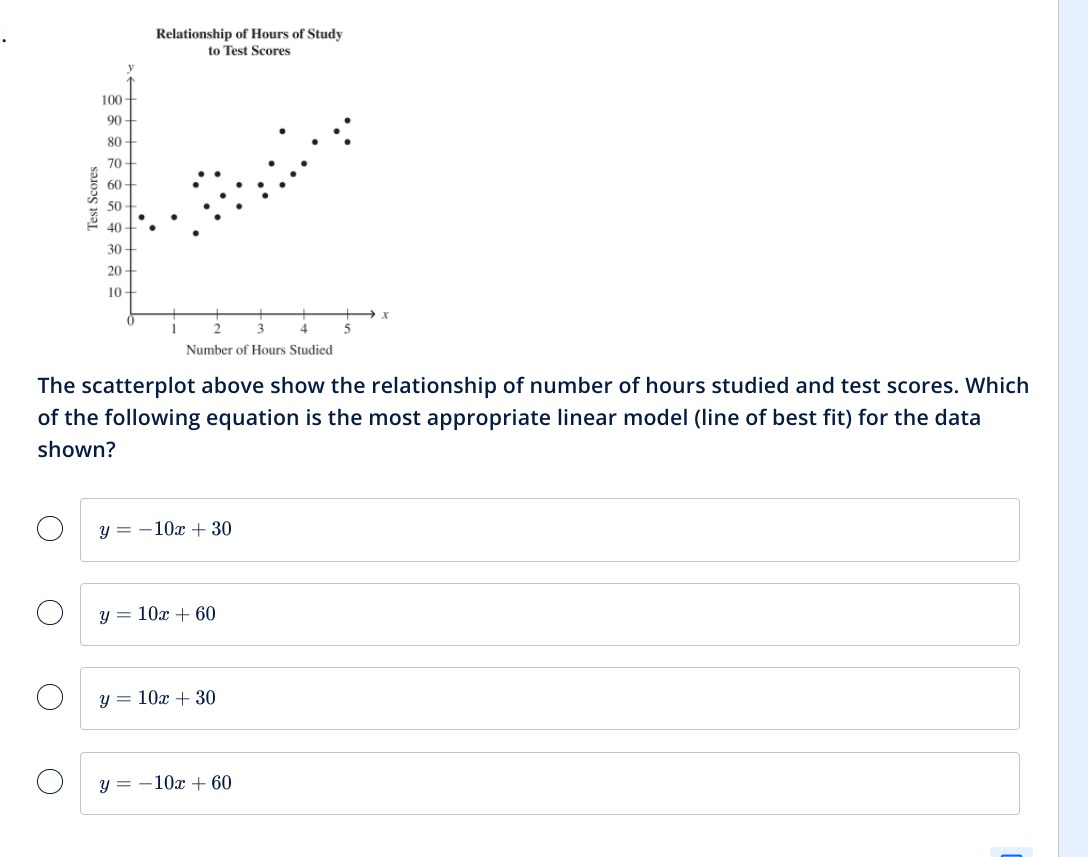
Task: Click the chart title 'Relationship of Hours of Study'
Action: tap(249, 34)
